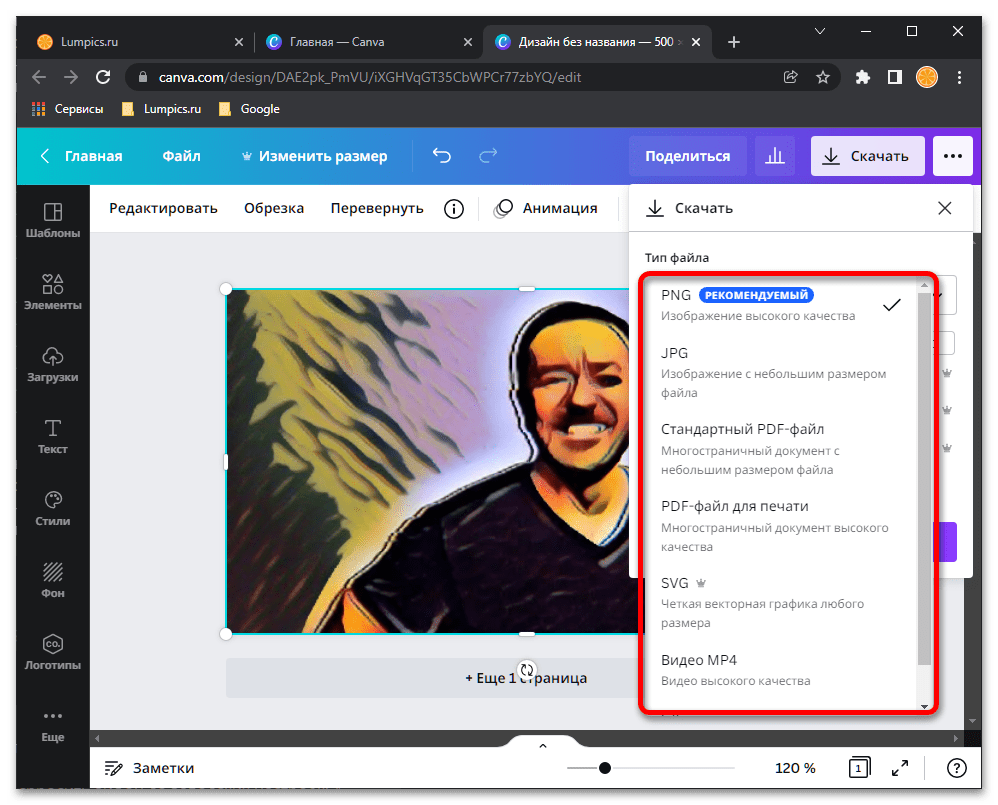Open the Элементы elements panel
Screen dimensions: 998x805
tap(53, 293)
